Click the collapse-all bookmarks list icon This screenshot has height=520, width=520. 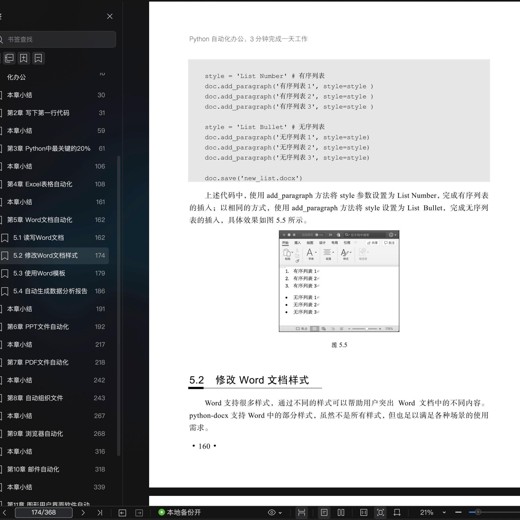(9, 58)
